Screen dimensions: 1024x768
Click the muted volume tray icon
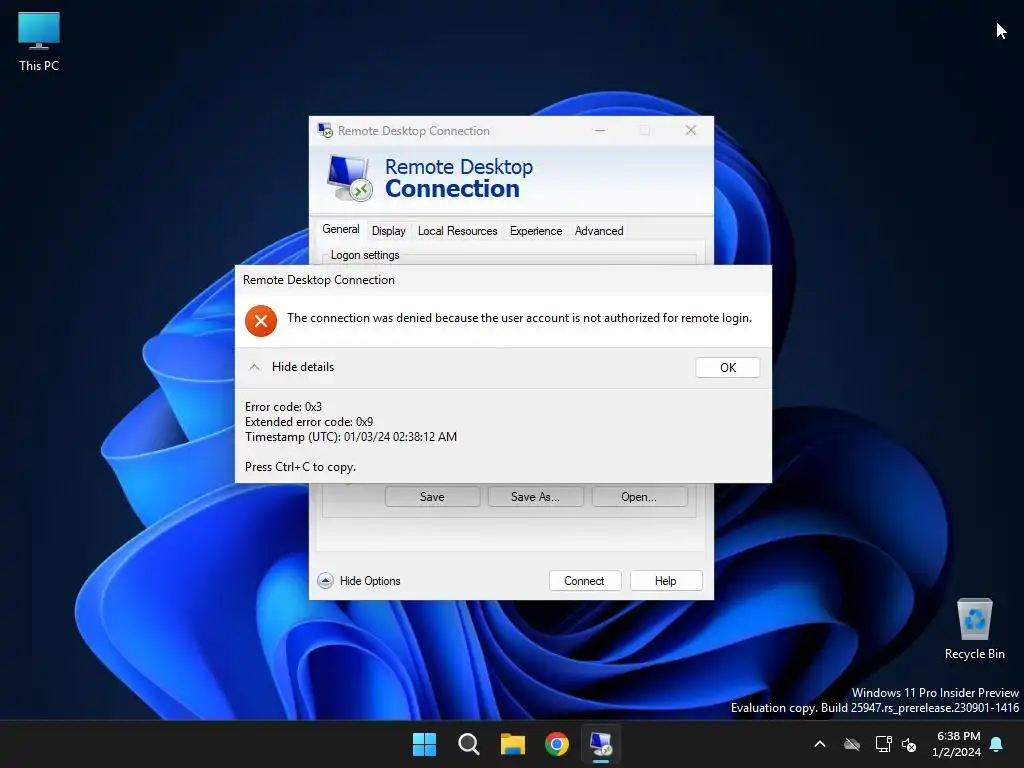909,744
